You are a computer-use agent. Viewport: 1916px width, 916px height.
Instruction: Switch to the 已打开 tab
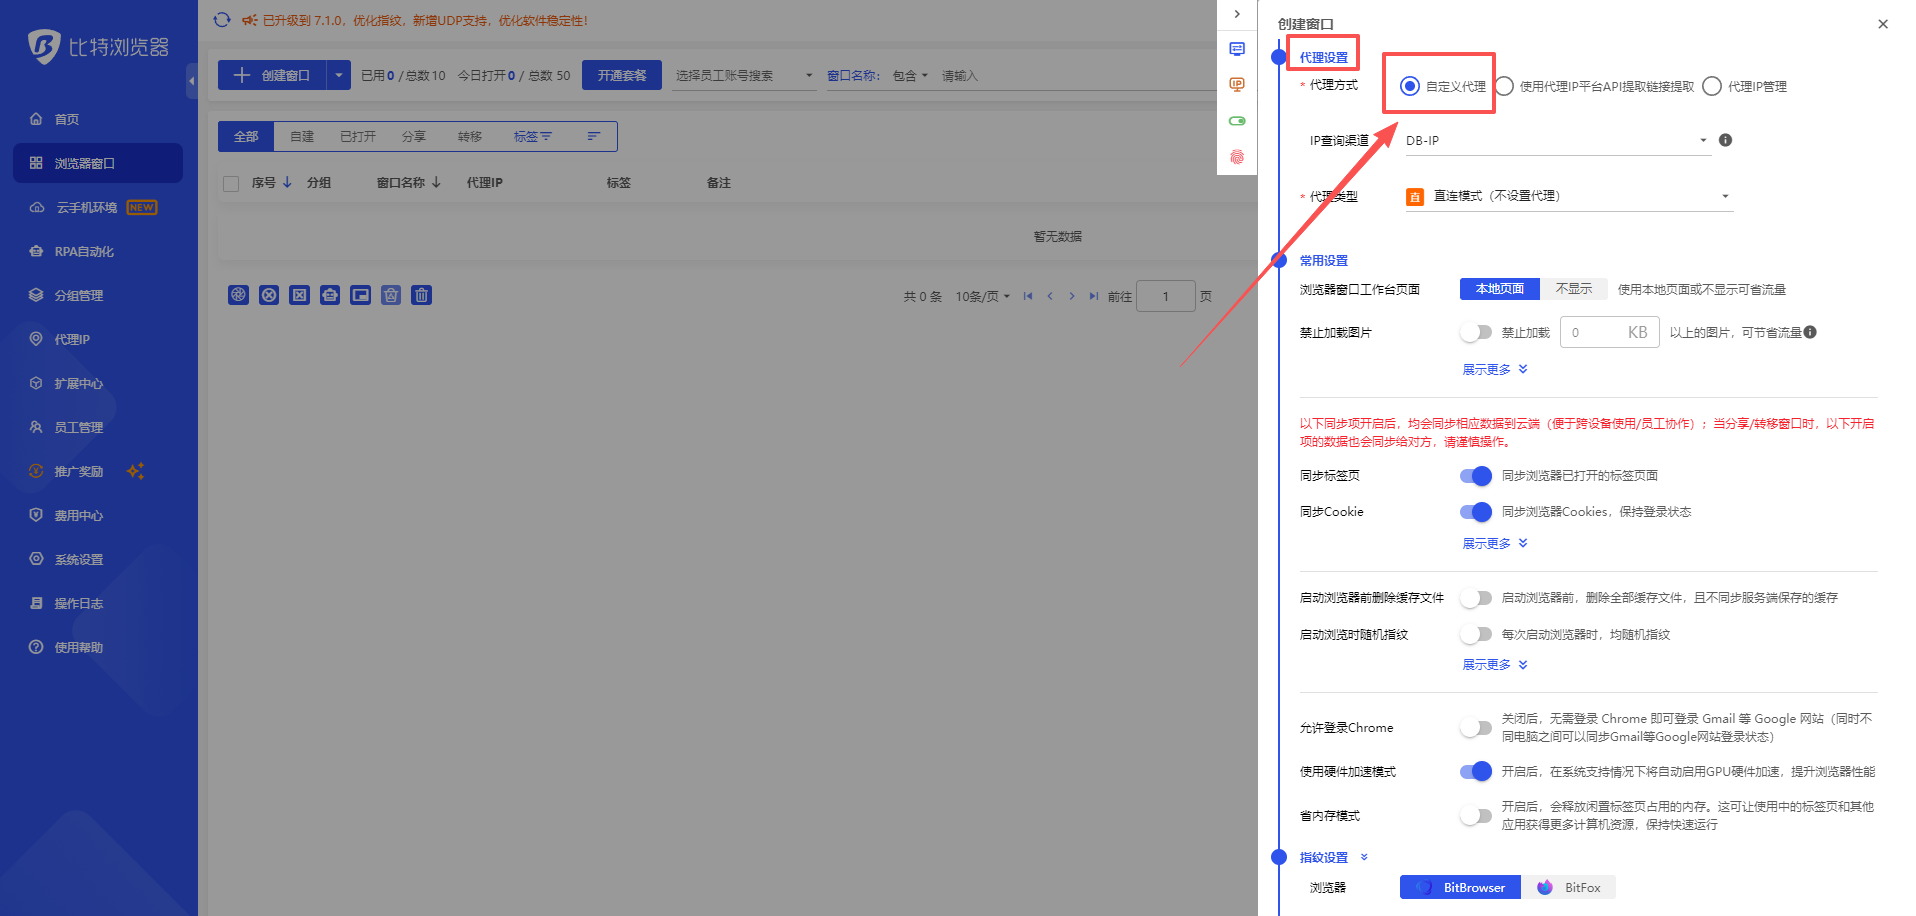[357, 136]
